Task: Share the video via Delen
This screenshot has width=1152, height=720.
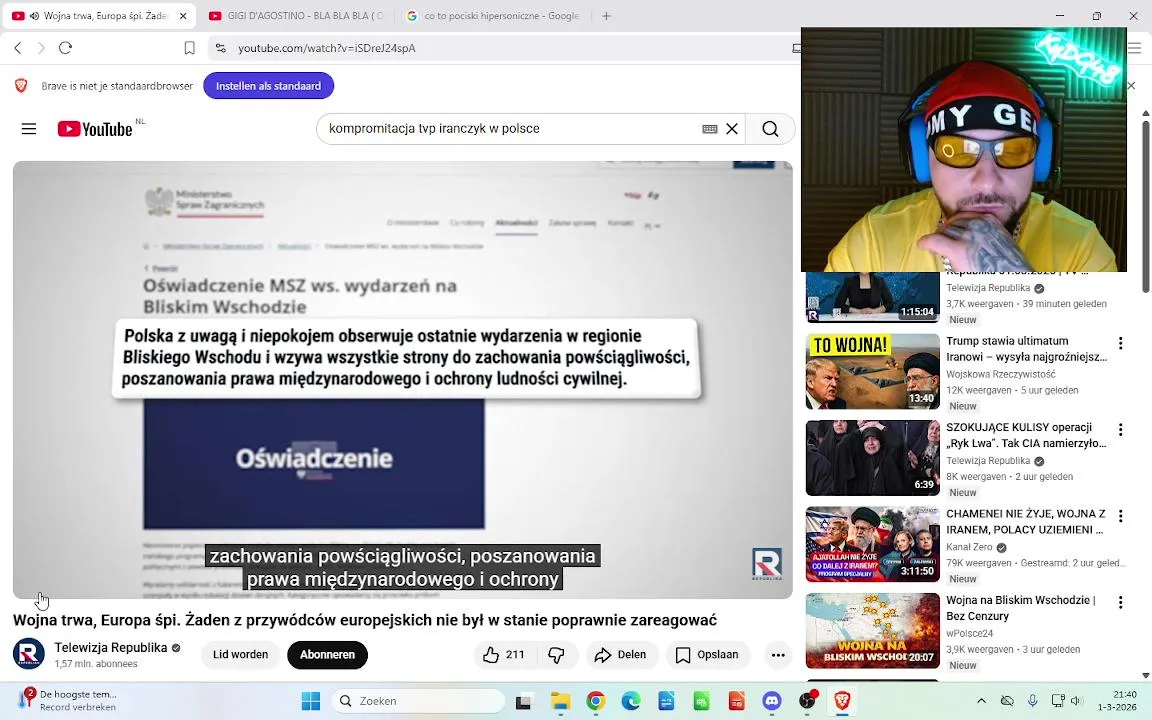Action: click(x=621, y=655)
